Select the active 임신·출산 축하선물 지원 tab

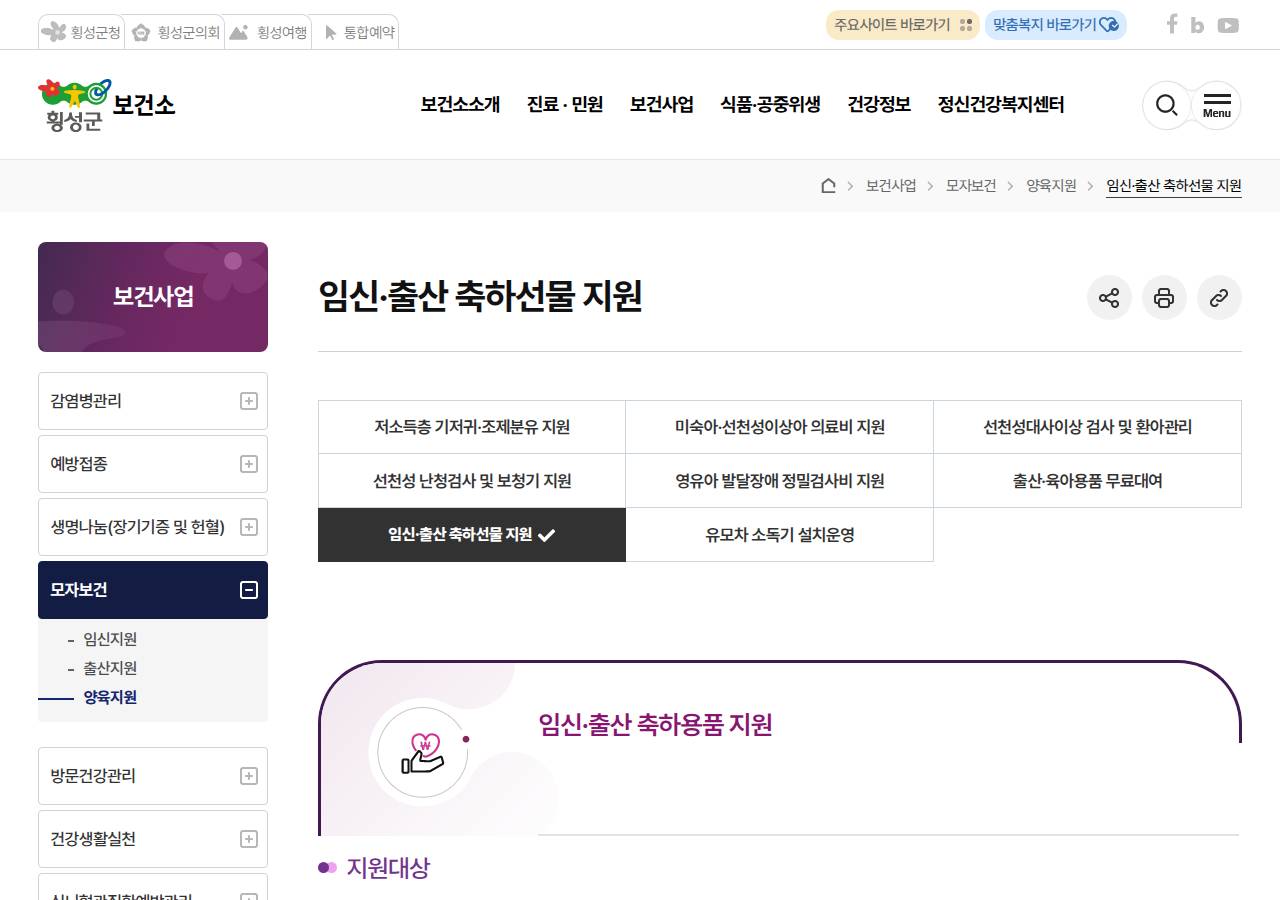point(472,535)
